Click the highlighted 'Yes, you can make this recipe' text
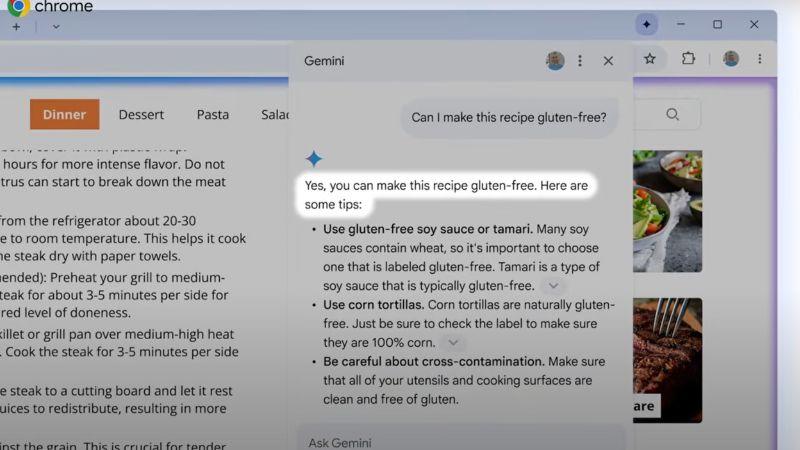 (446, 194)
